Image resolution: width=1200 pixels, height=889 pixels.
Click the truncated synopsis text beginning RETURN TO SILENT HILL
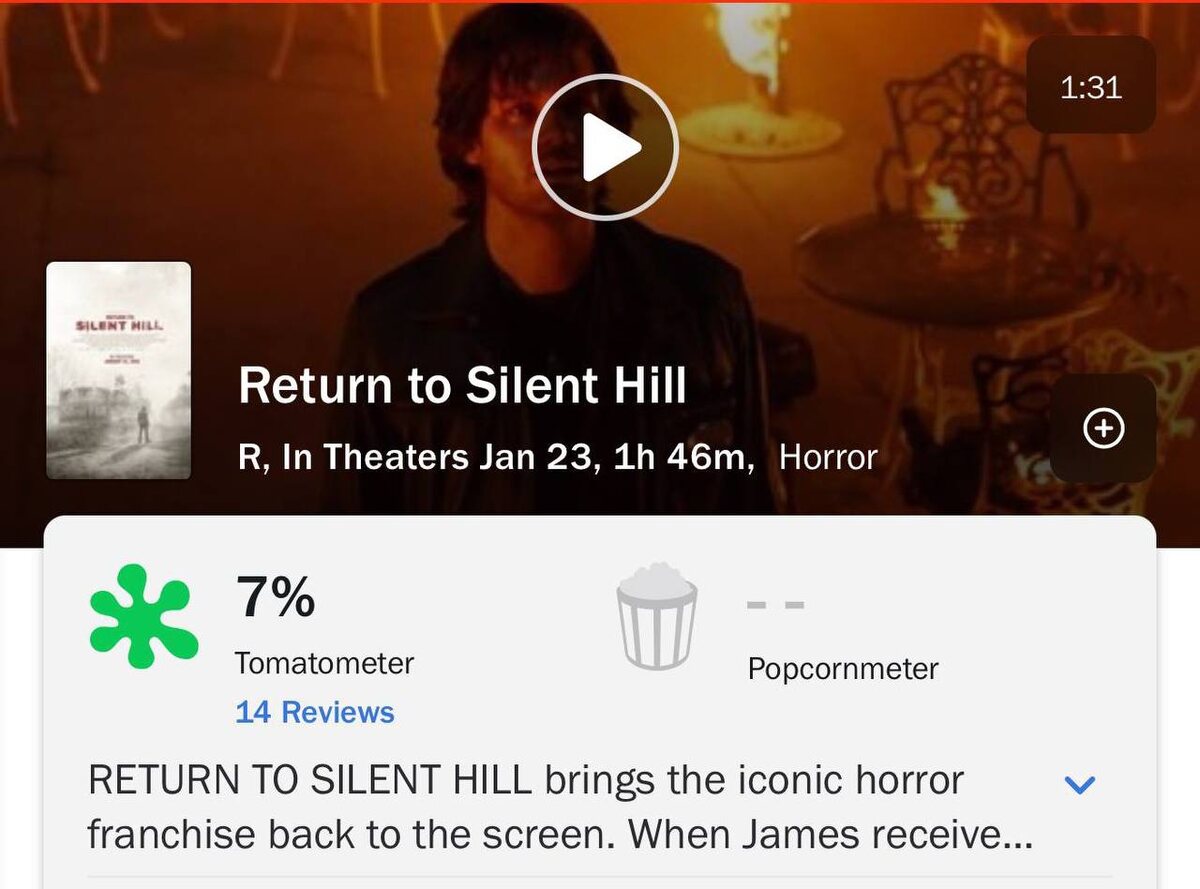561,807
